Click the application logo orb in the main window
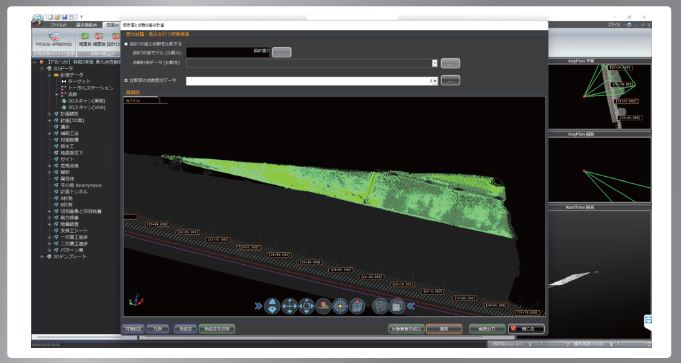This screenshot has width=681, height=363. click(x=38, y=20)
